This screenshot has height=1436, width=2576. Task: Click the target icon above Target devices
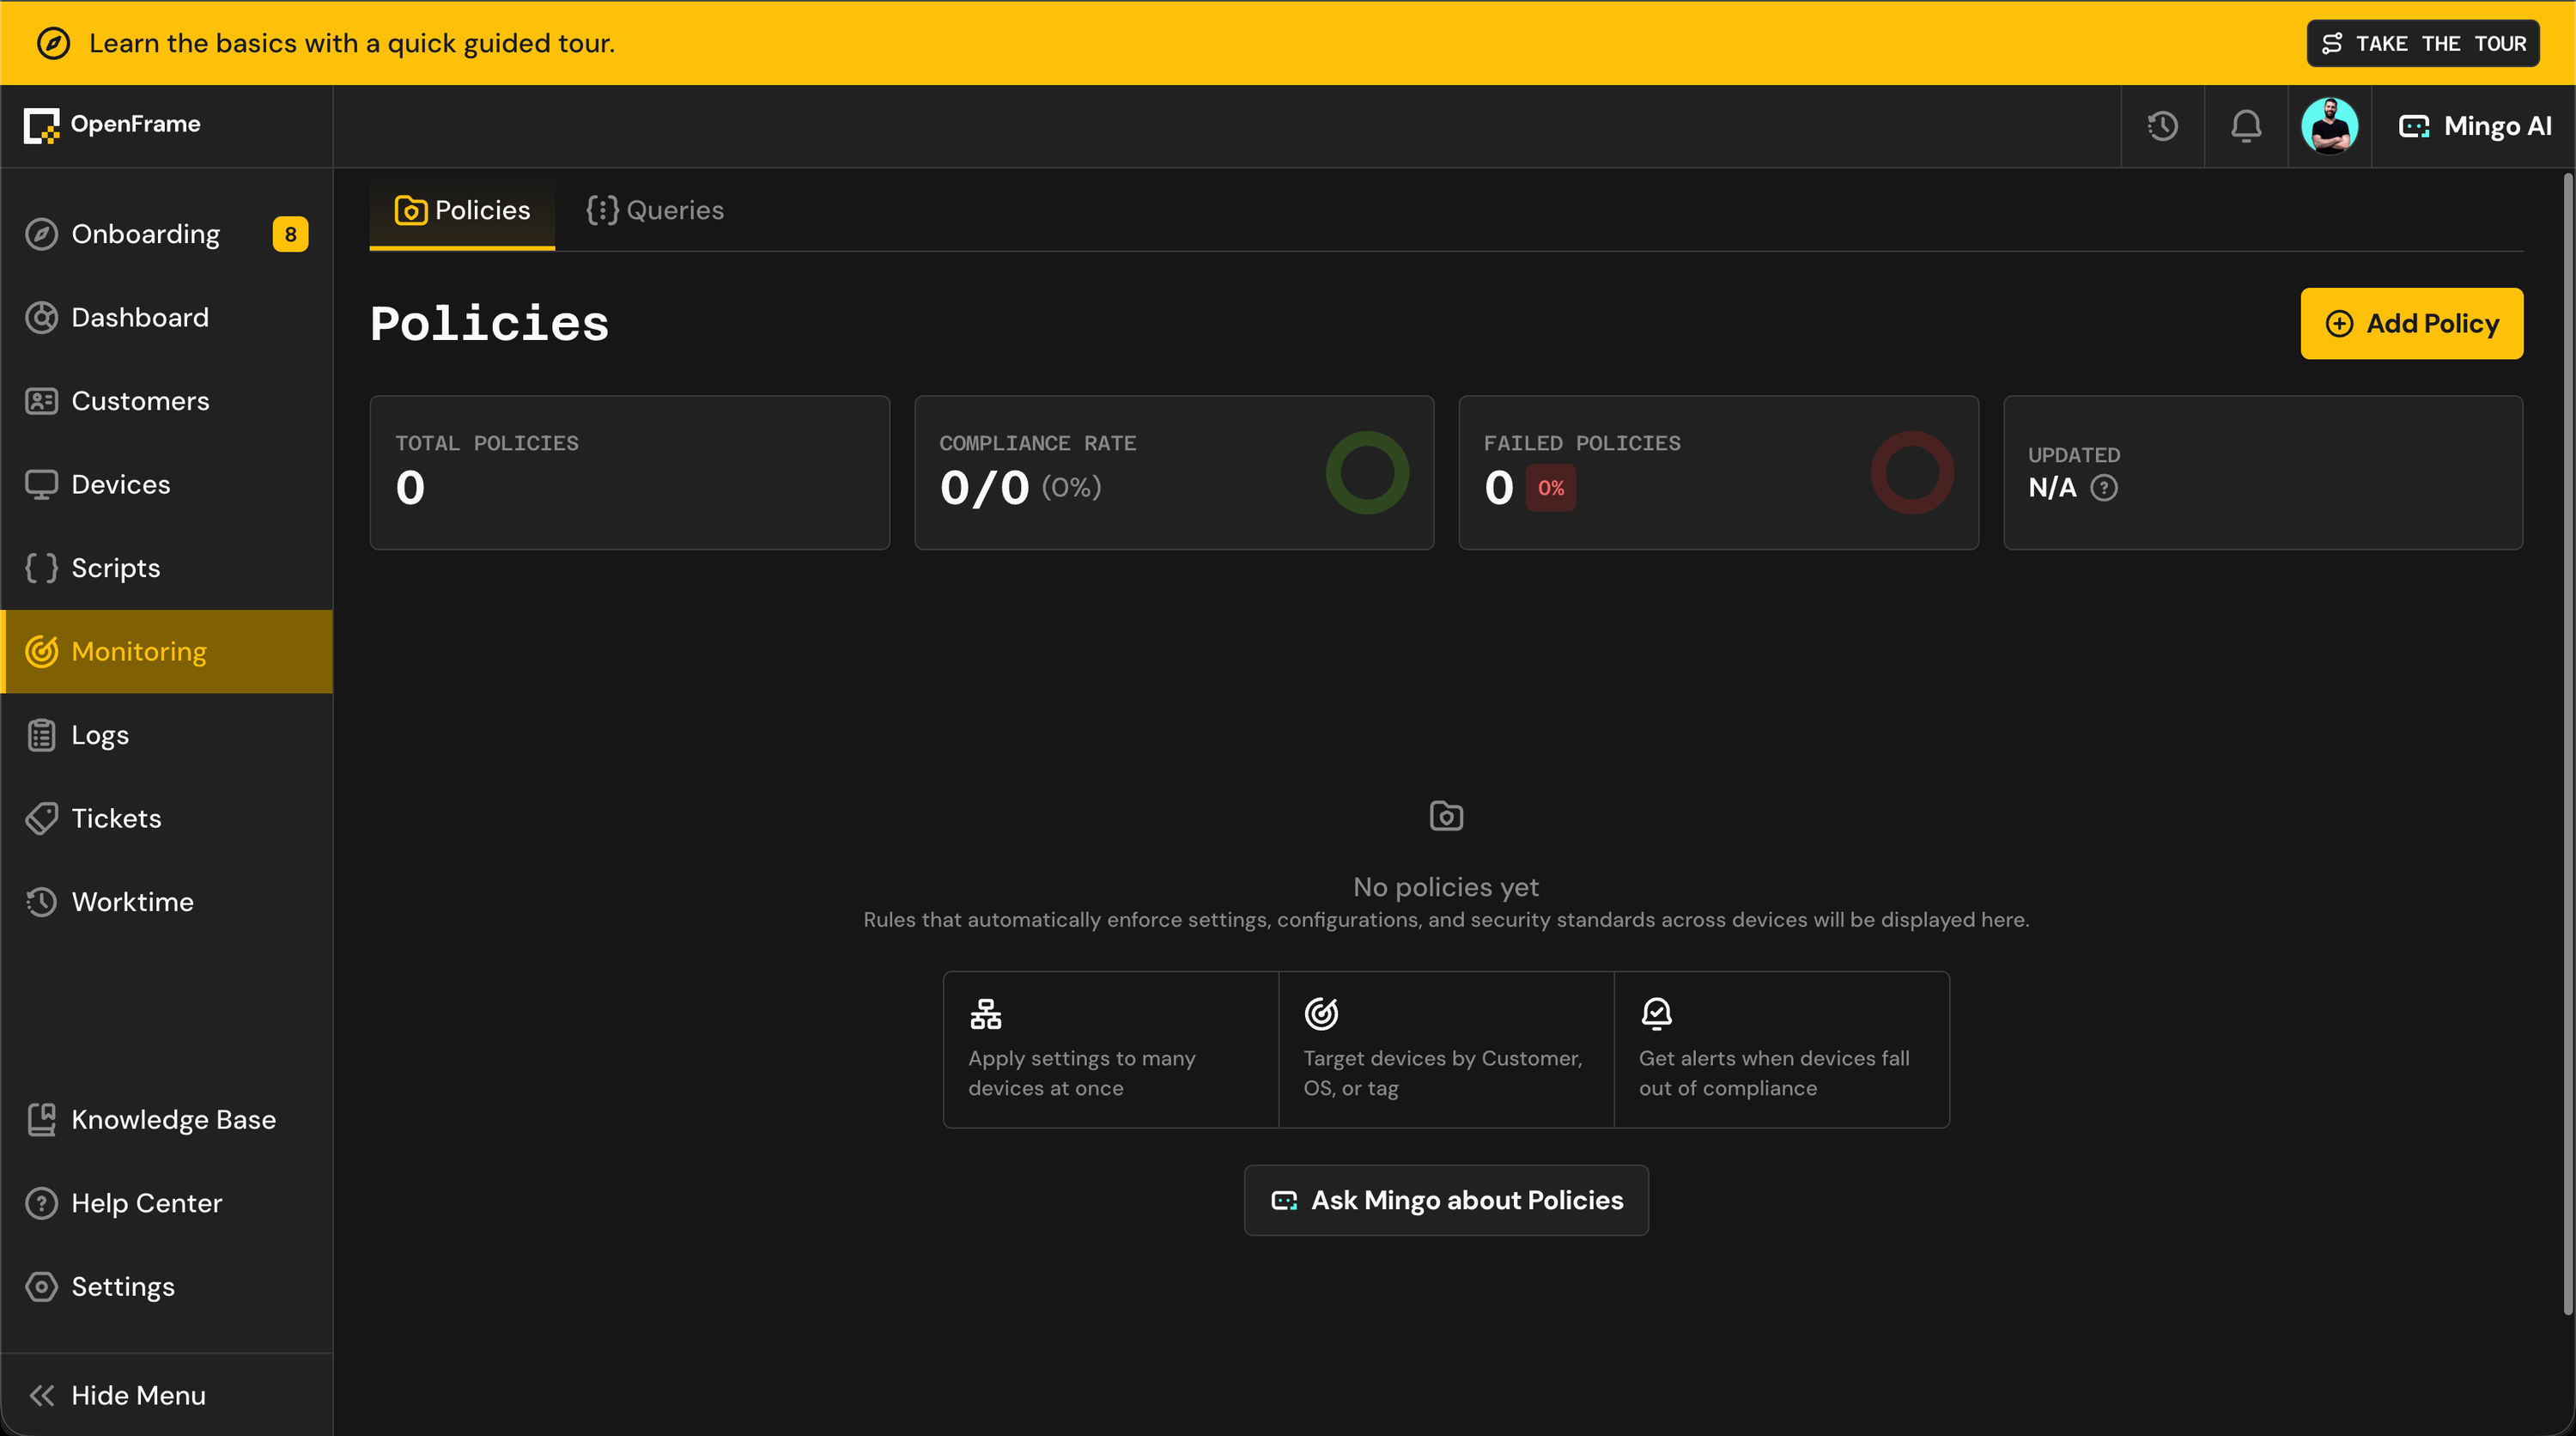1321,1014
